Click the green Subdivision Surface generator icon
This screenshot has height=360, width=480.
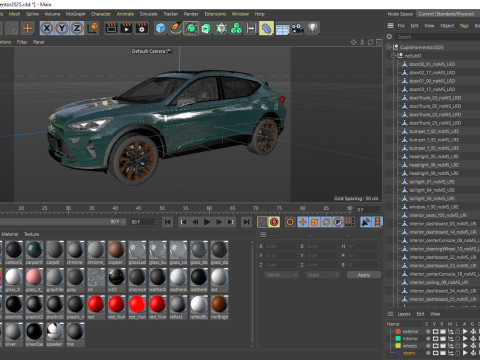click(x=191, y=28)
